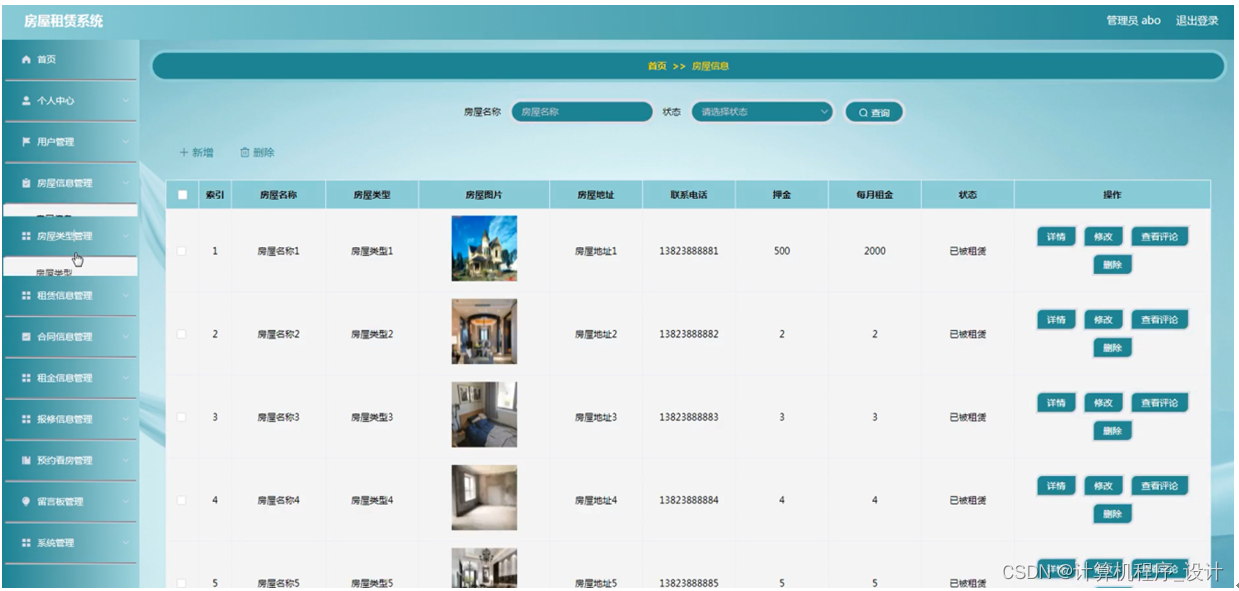Click row-level 删除 for 房屋名称3
Viewport: 1239px width, 591px height.
pos(1112,431)
